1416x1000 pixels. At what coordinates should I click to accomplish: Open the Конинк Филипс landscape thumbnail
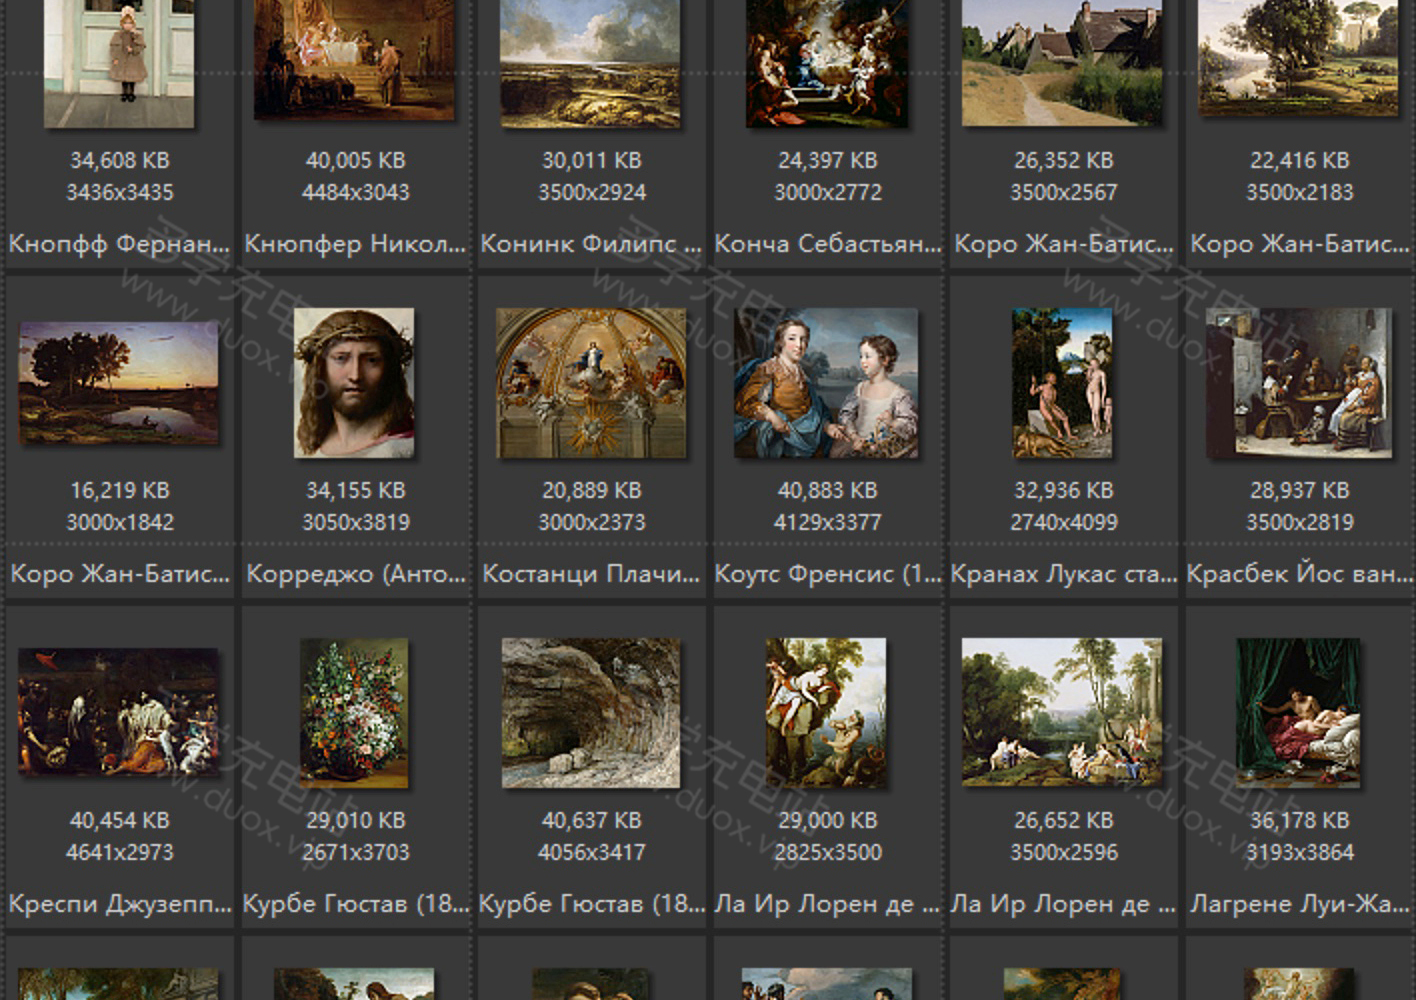pyautogui.click(x=591, y=62)
